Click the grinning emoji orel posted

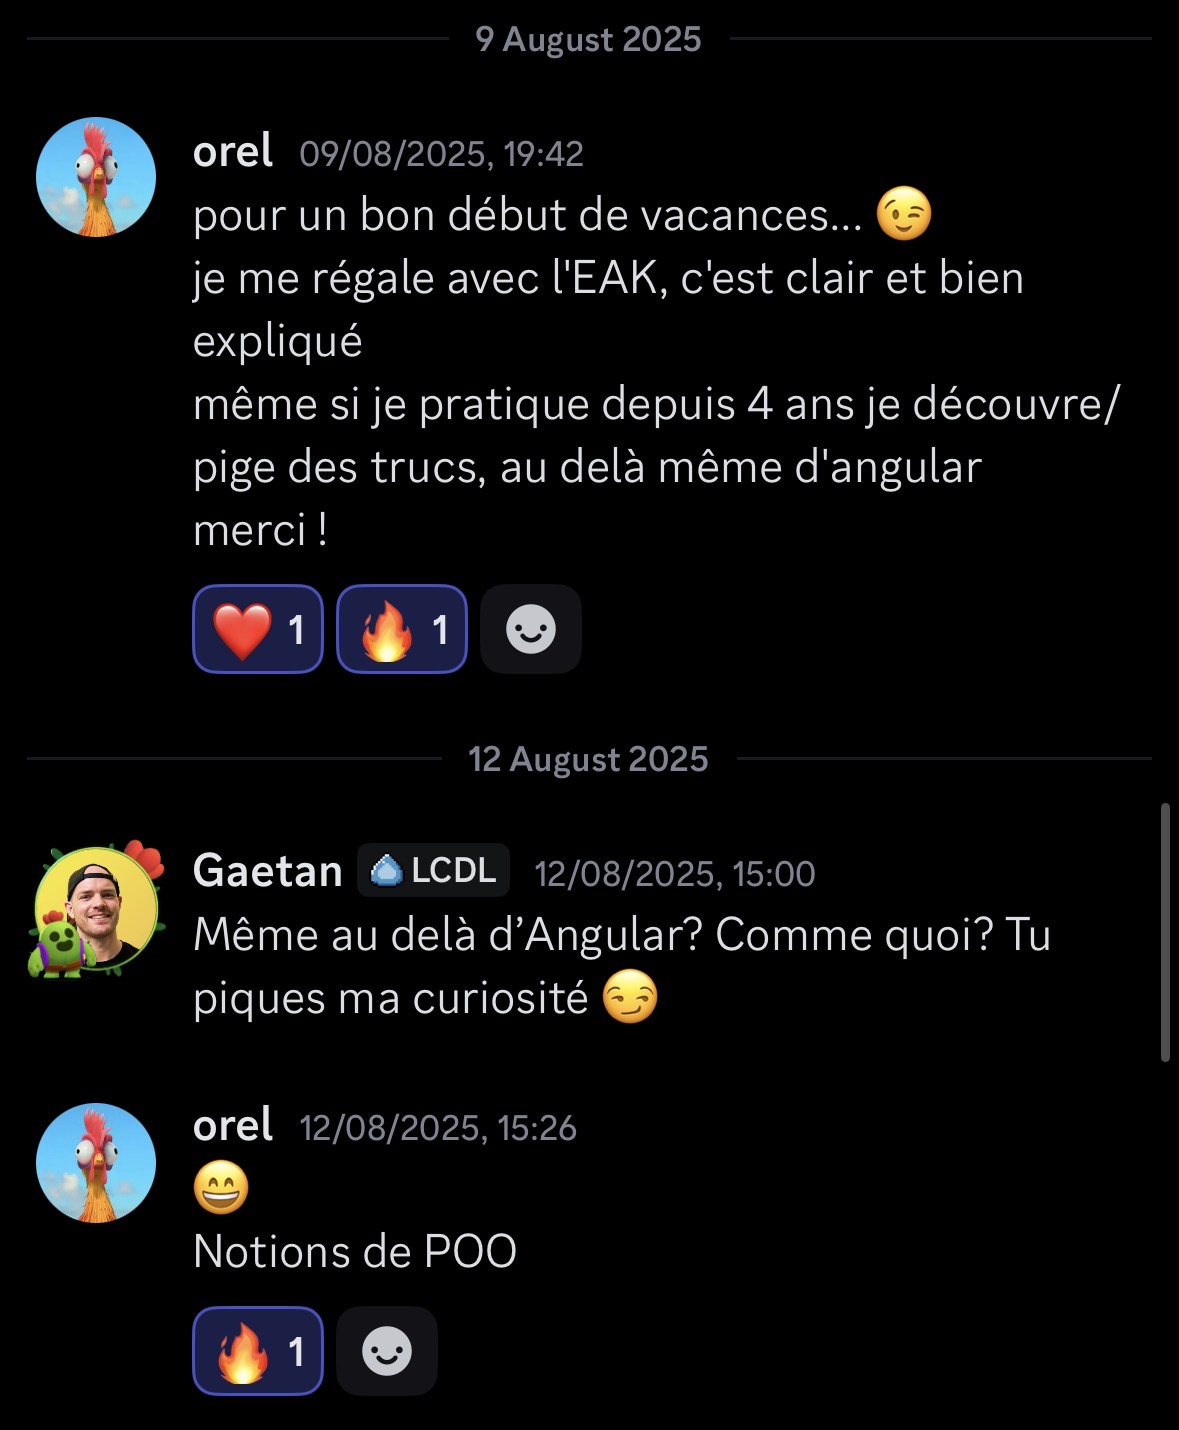pyautogui.click(x=220, y=1189)
